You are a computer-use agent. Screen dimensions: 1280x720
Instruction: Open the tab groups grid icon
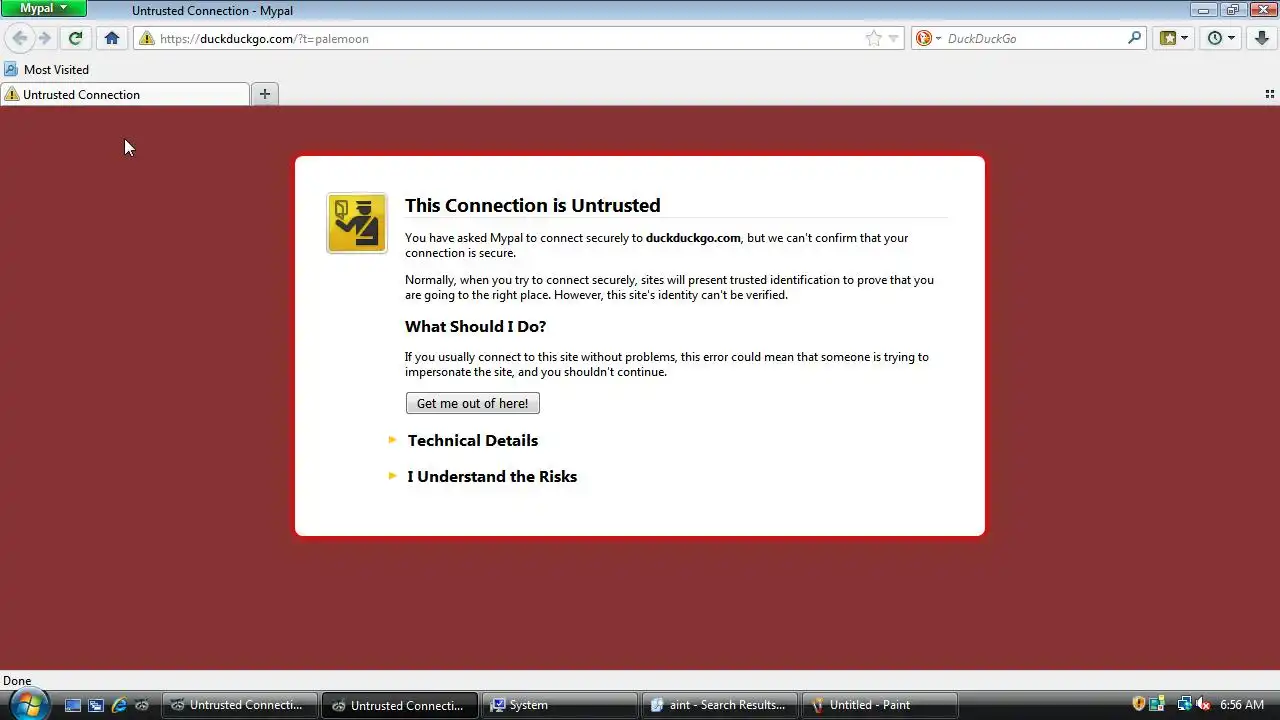click(x=1270, y=94)
